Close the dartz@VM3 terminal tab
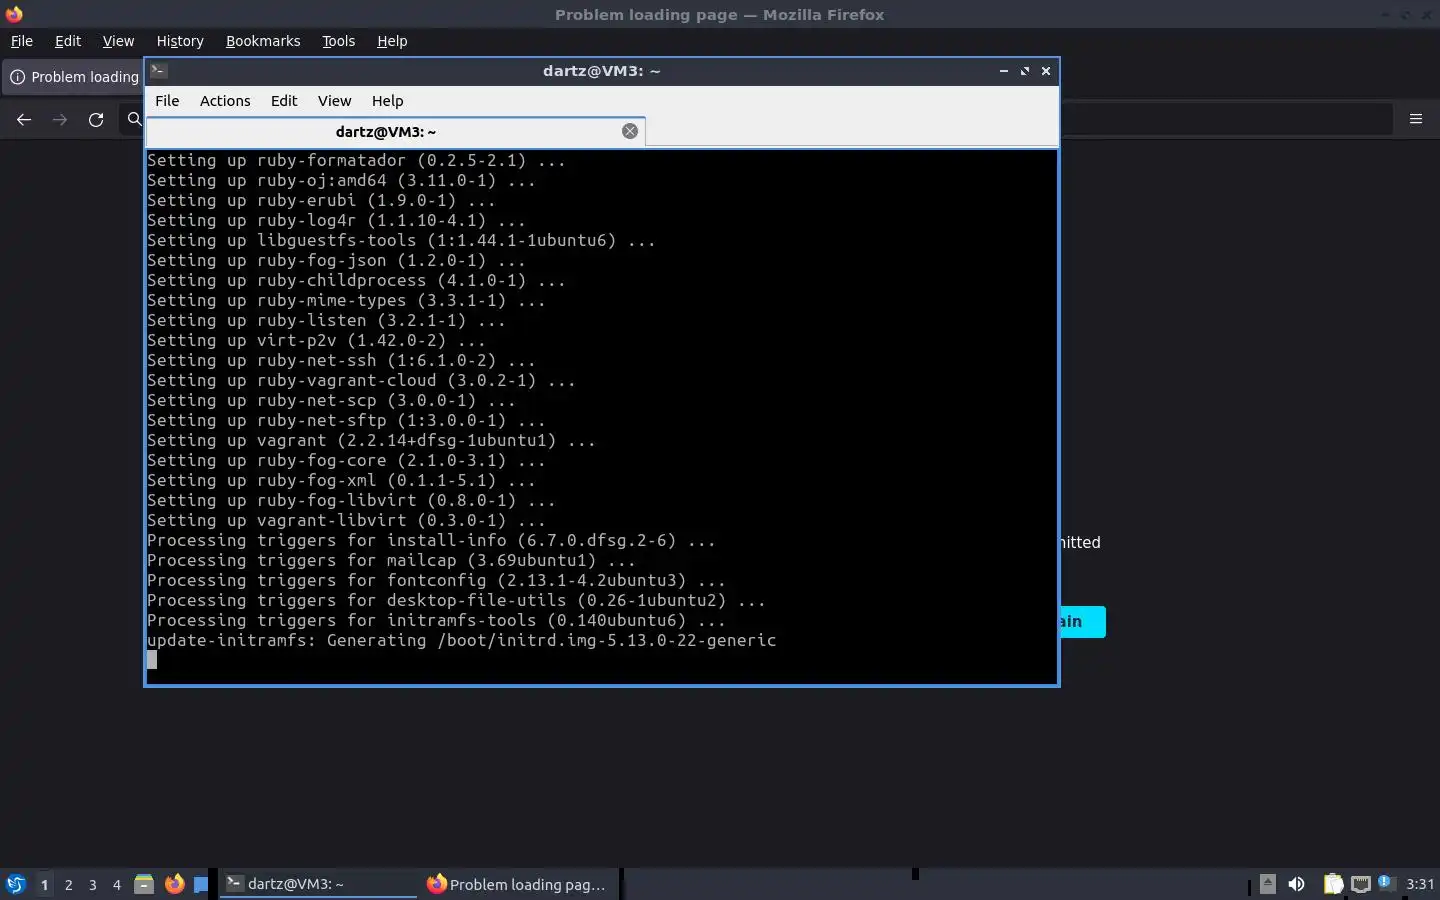This screenshot has height=900, width=1440. pos(630,131)
